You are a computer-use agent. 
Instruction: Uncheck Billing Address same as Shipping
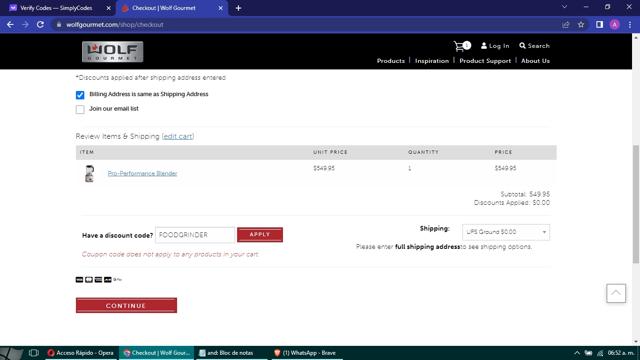80,95
